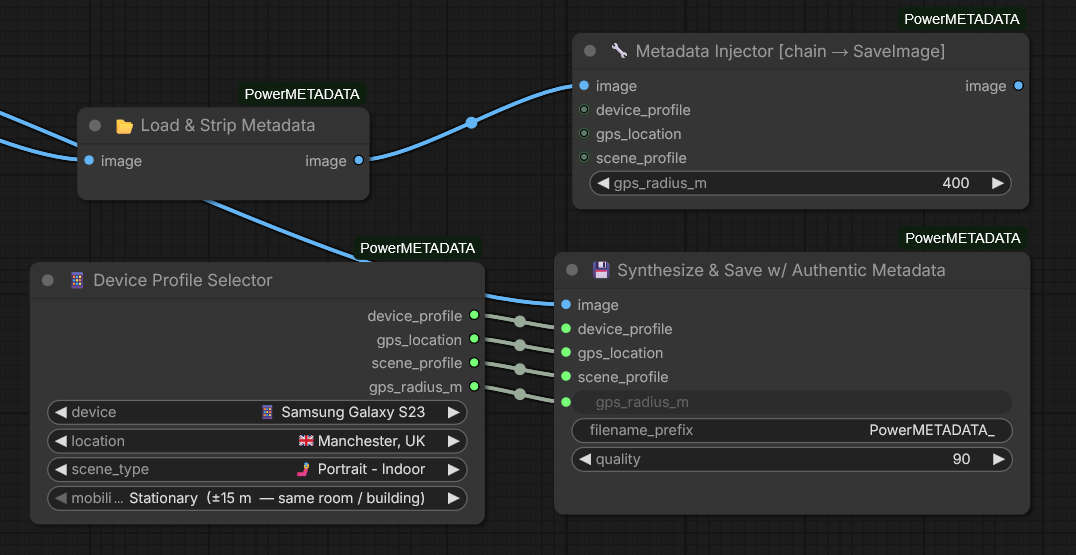Click PowerMETADATA badge above Metadata Injector
This screenshot has height=555, width=1076.
tap(961, 19)
